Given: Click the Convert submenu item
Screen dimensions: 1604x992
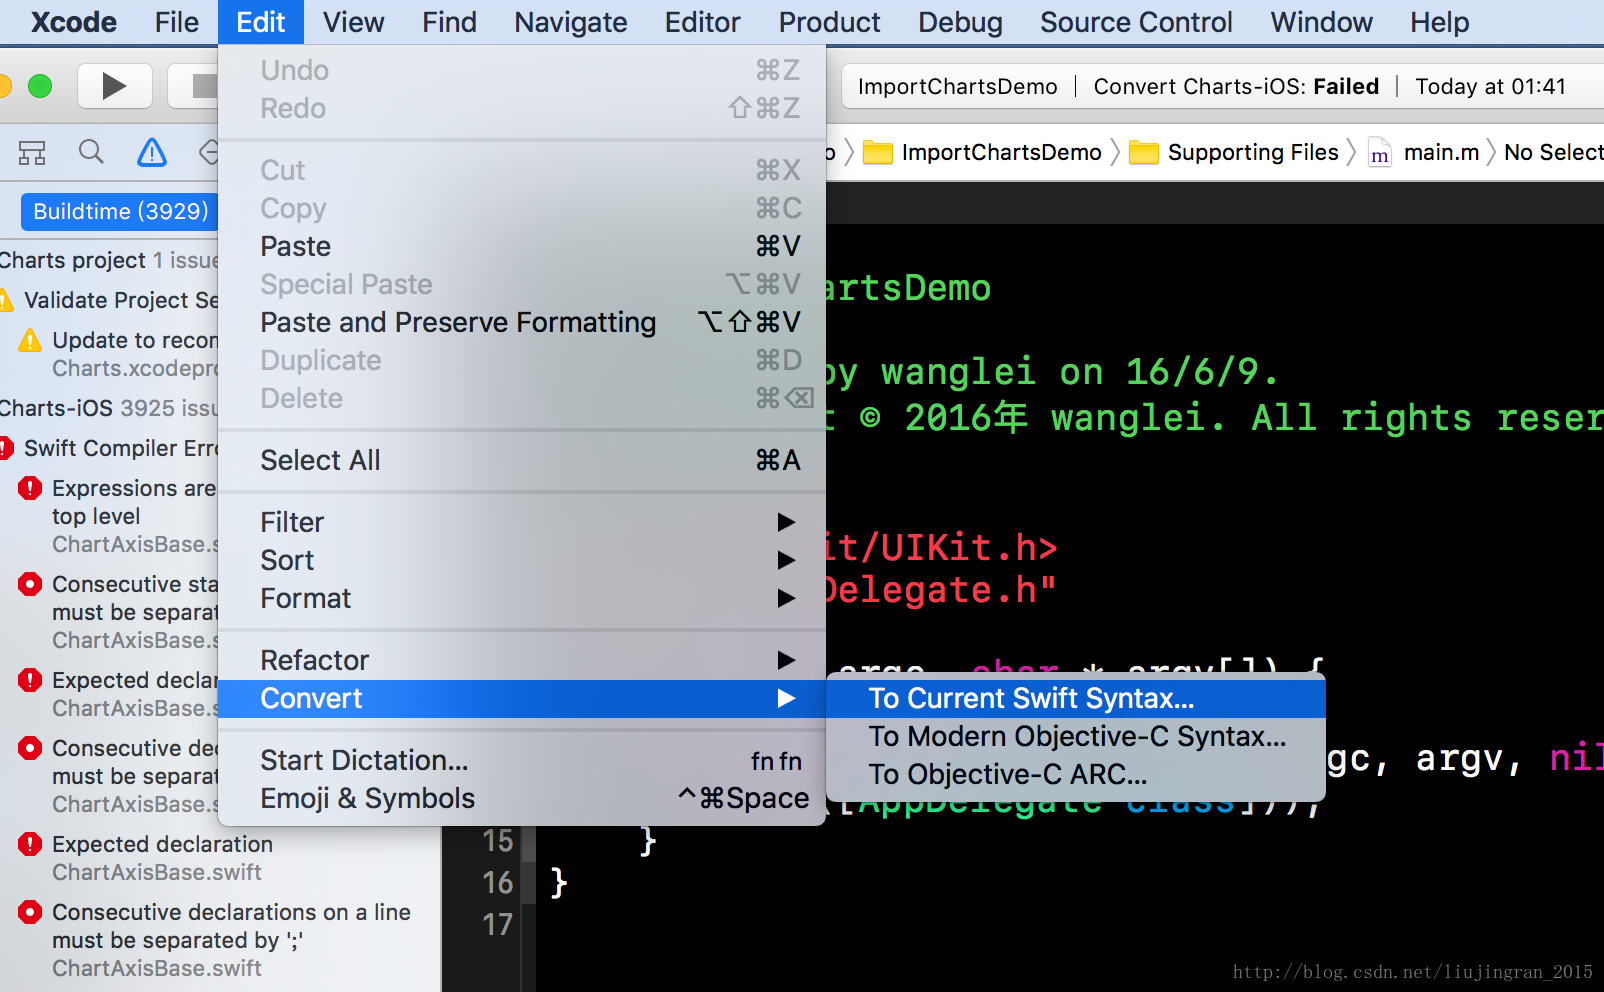Looking at the screenshot, I should tap(522, 698).
